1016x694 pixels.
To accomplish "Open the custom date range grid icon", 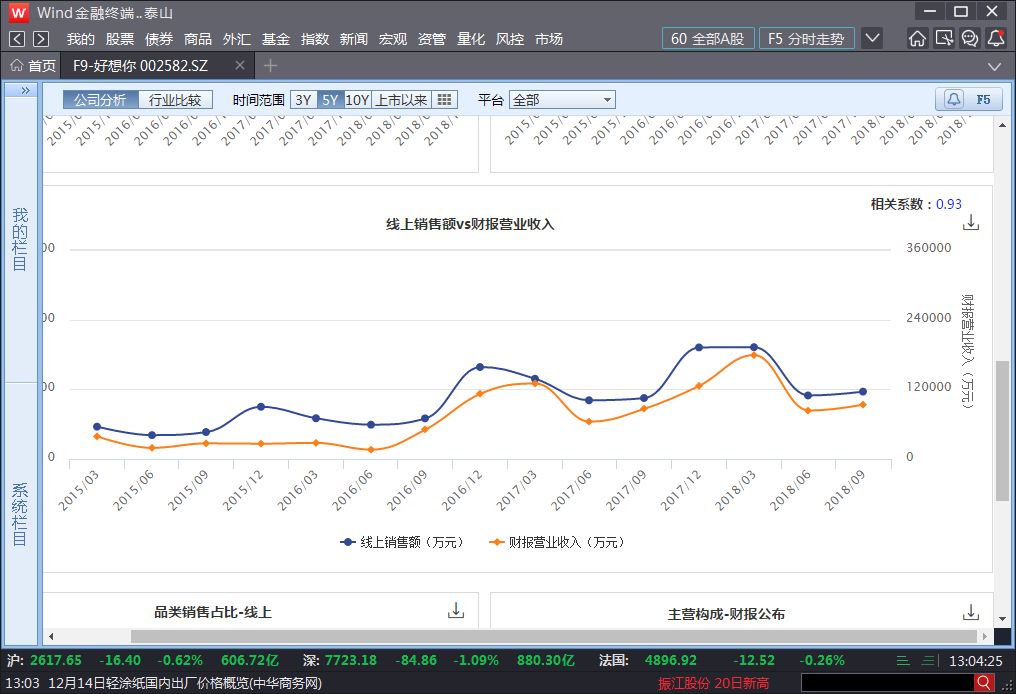I will click(445, 100).
